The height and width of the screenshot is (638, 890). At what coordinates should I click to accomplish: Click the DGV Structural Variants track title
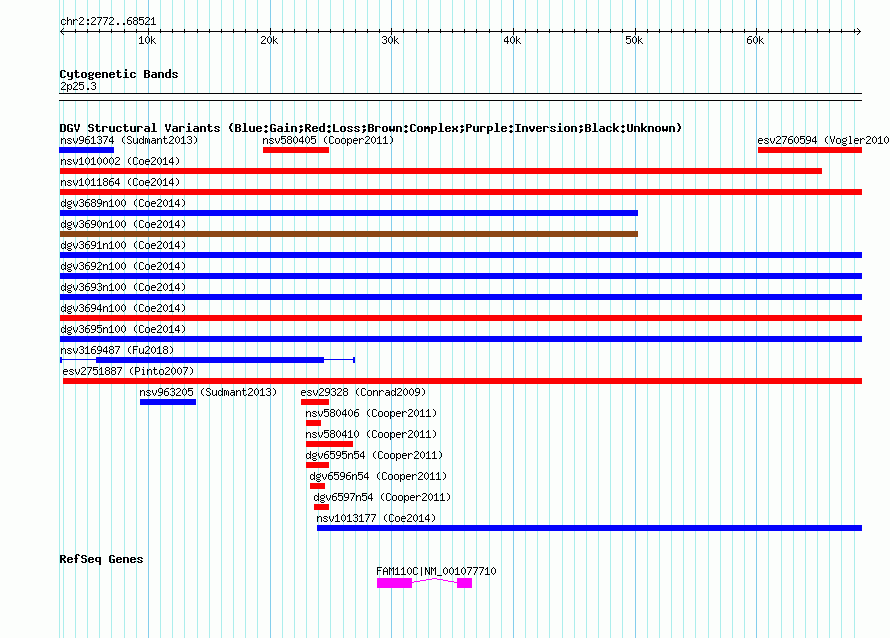pos(370,128)
